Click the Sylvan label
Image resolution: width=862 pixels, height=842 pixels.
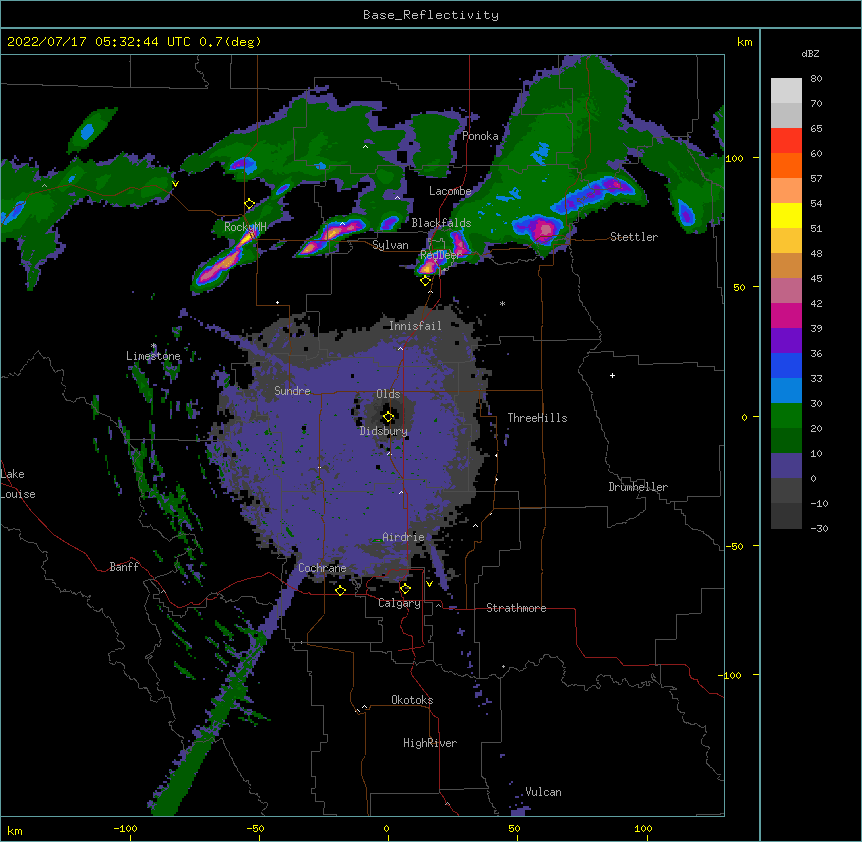pos(390,245)
